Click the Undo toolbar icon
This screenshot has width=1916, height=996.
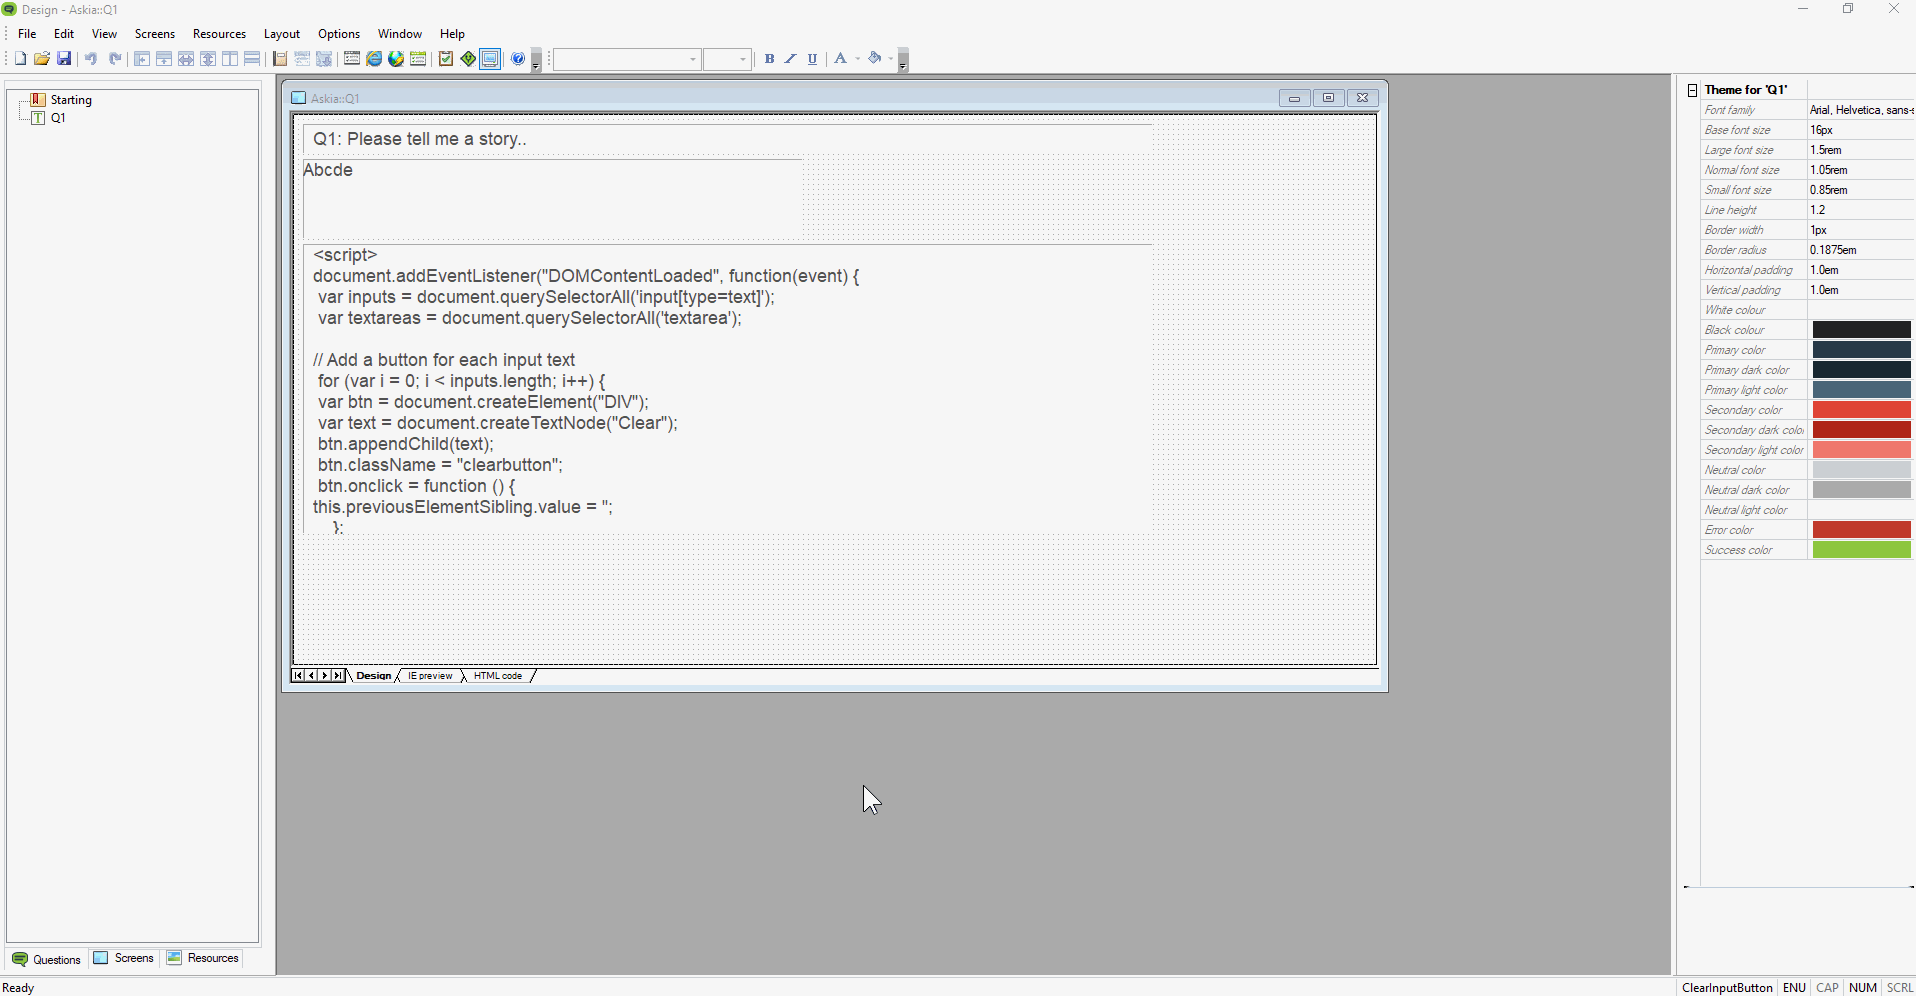(91, 59)
